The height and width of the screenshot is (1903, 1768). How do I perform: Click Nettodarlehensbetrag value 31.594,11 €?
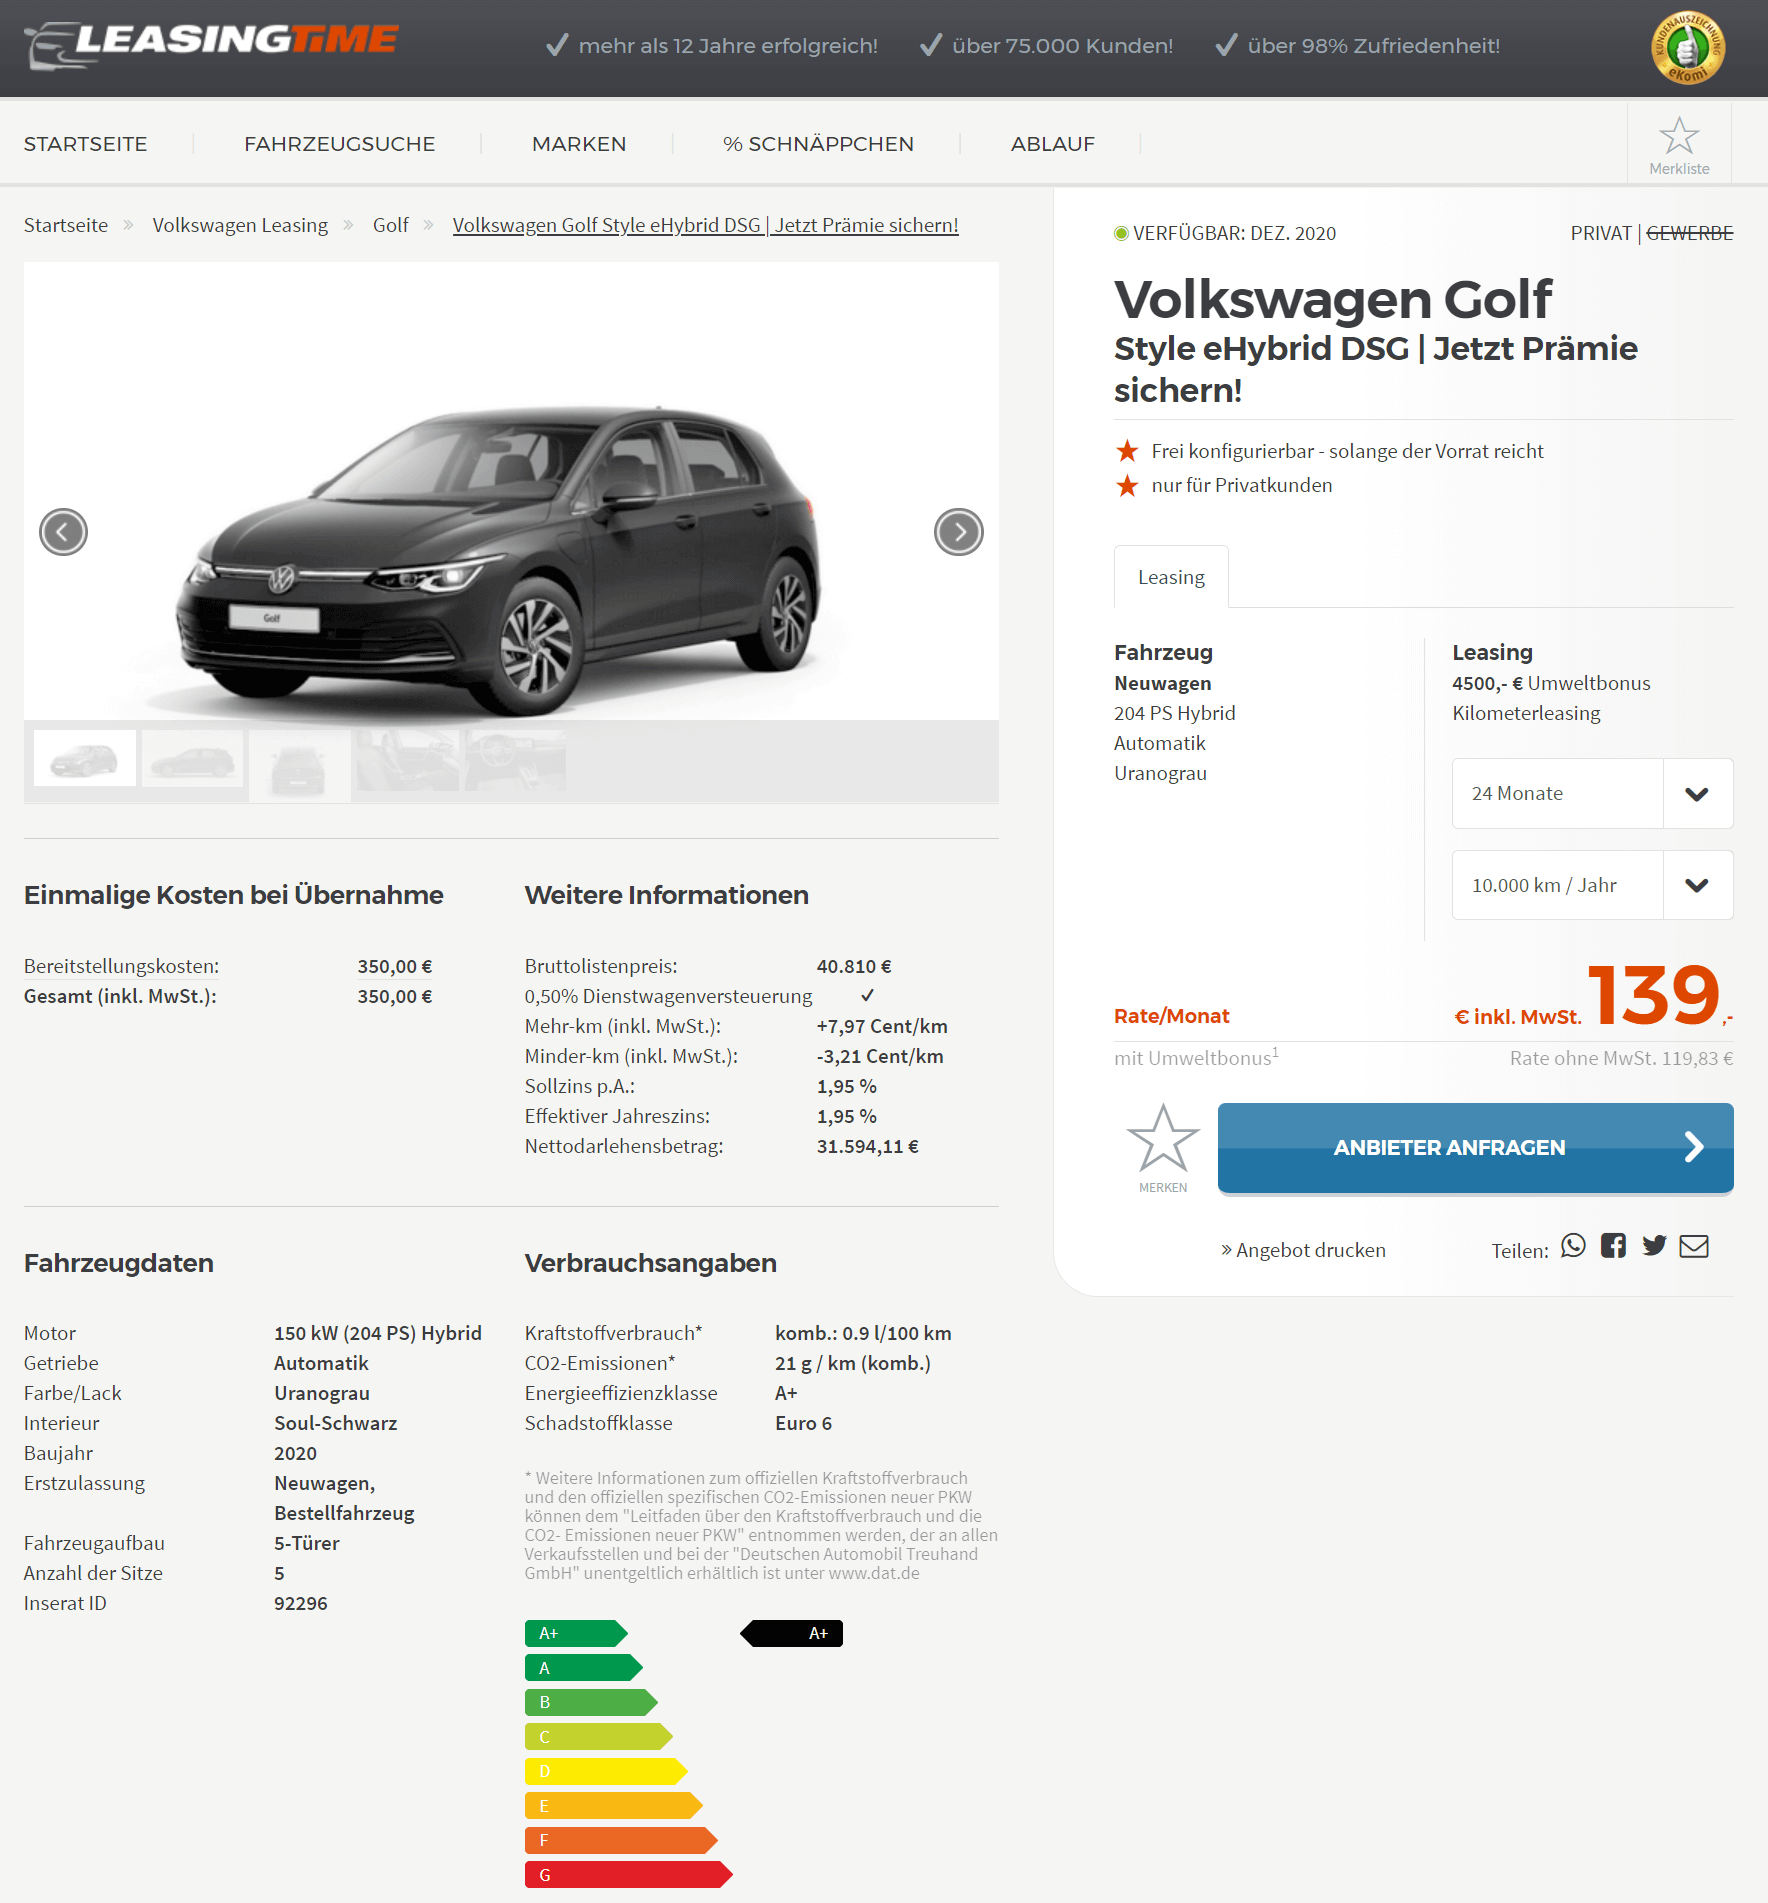click(868, 1146)
